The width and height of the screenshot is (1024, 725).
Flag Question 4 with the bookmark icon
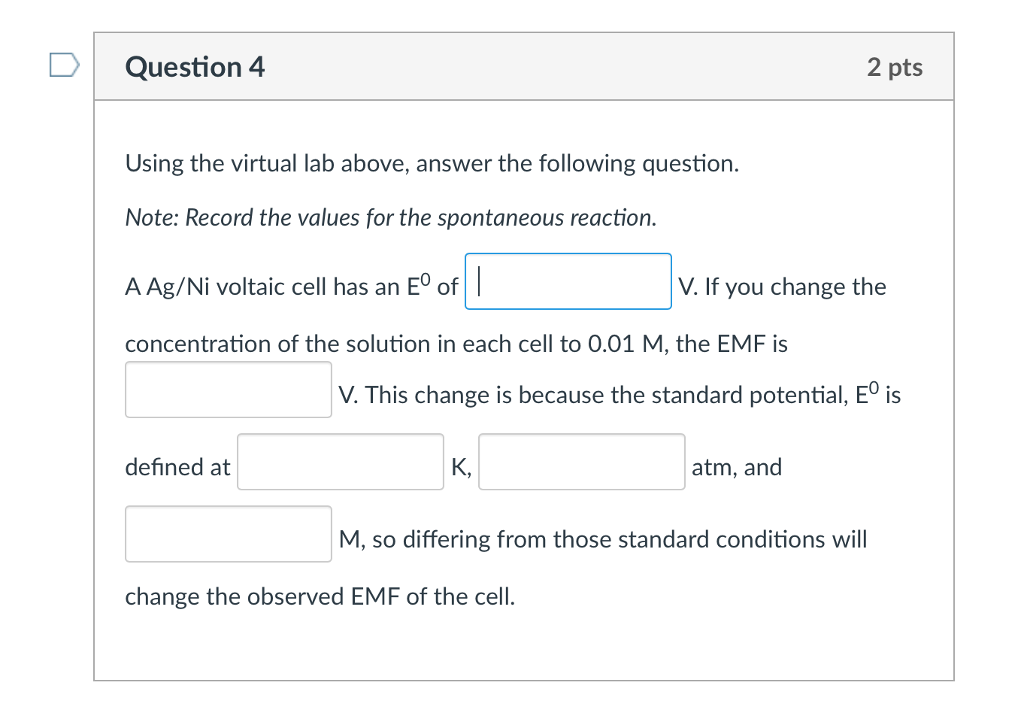(65, 65)
